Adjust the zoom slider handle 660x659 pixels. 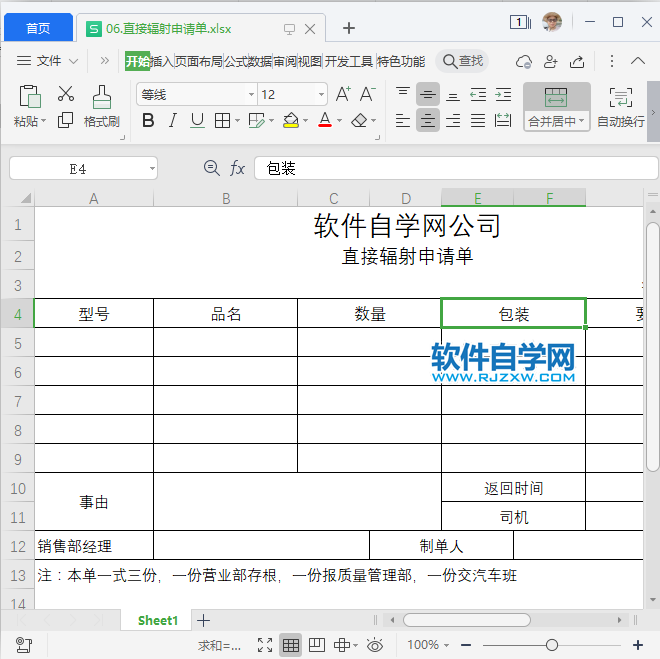[552, 645]
